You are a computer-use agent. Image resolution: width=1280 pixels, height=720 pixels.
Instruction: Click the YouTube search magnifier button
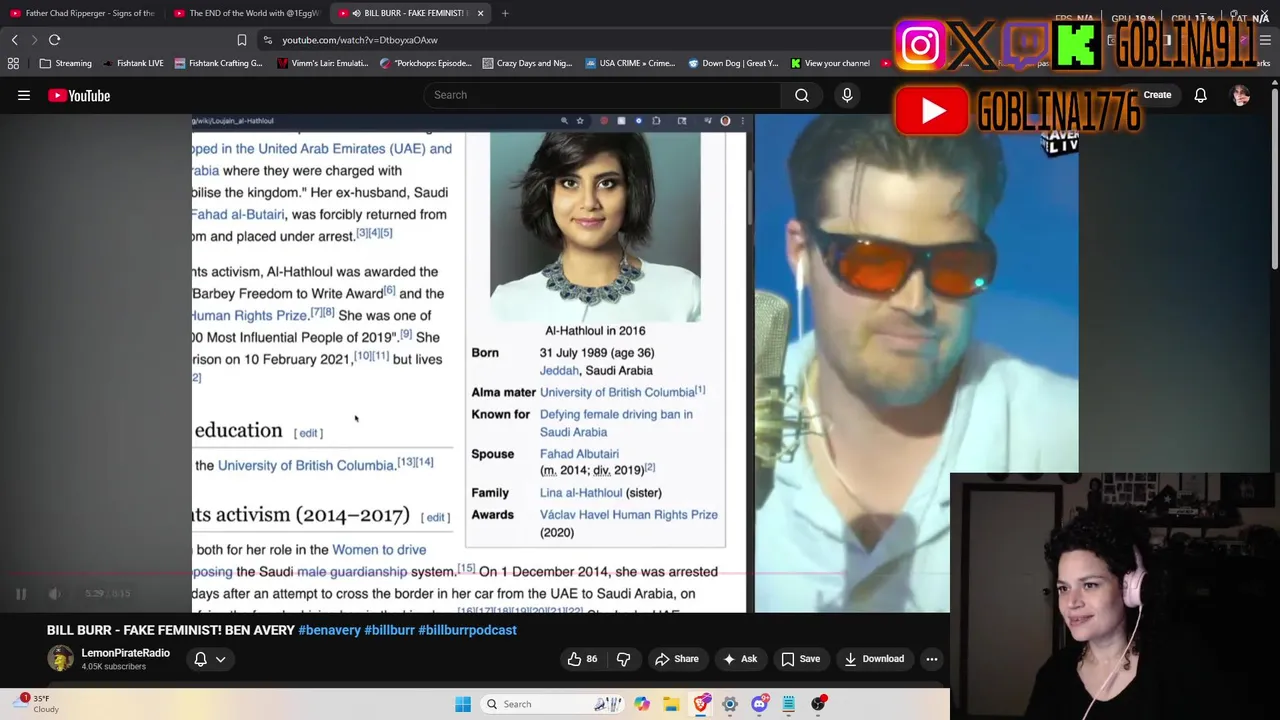(x=802, y=95)
